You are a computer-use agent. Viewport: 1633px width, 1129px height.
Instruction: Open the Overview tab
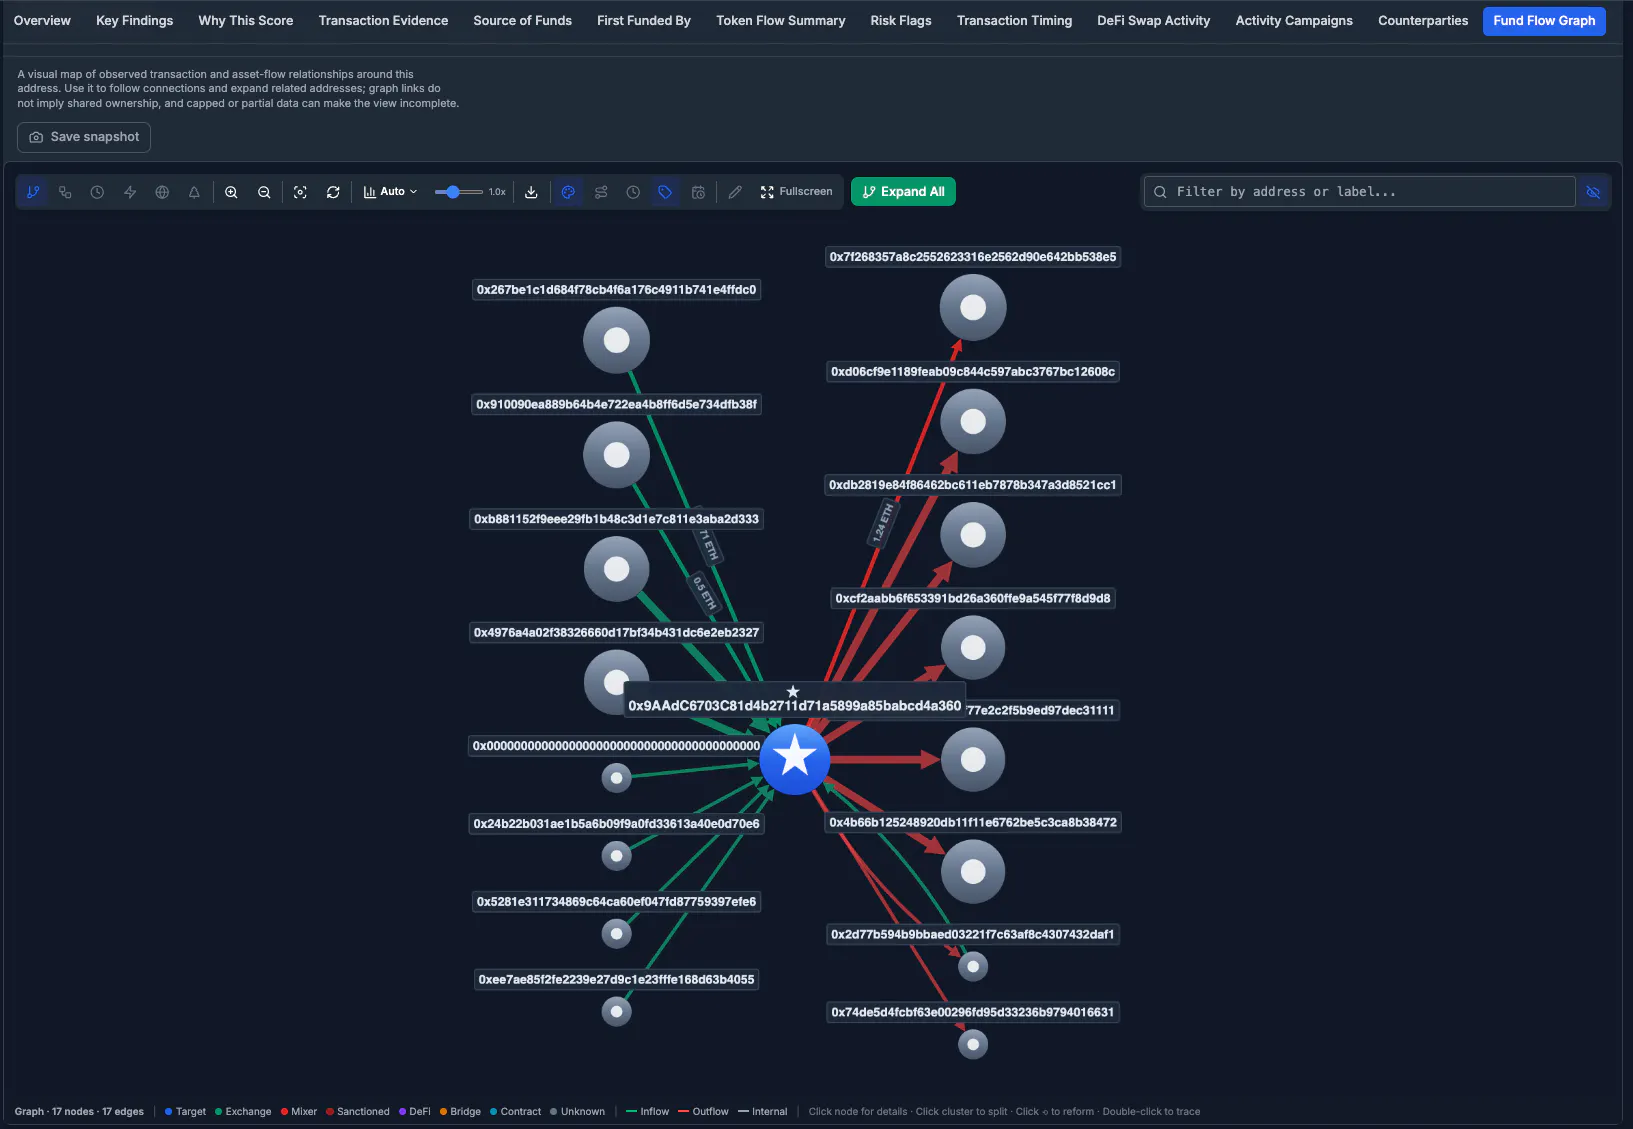(42, 21)
